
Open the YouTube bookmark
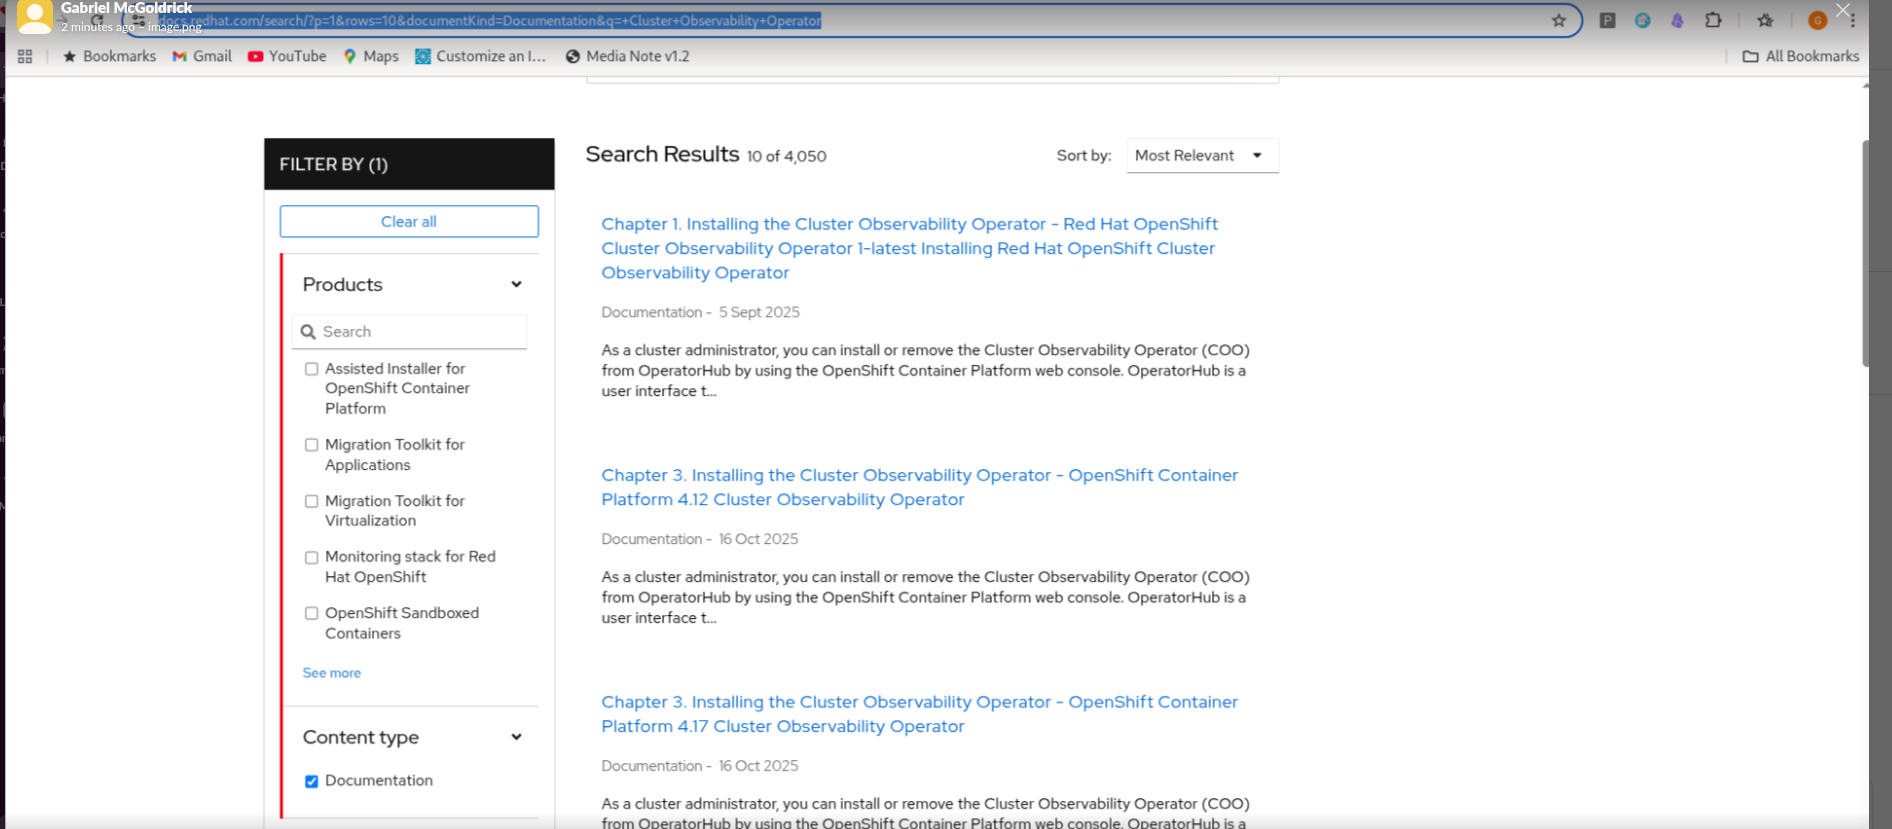[287, 56]
